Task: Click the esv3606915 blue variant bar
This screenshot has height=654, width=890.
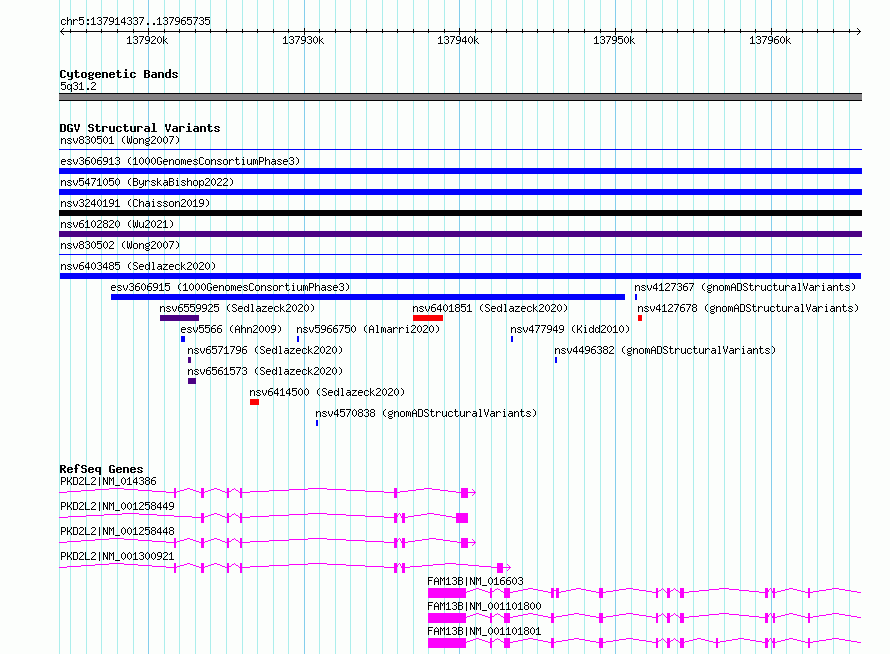Action: [x=368, y=297]
